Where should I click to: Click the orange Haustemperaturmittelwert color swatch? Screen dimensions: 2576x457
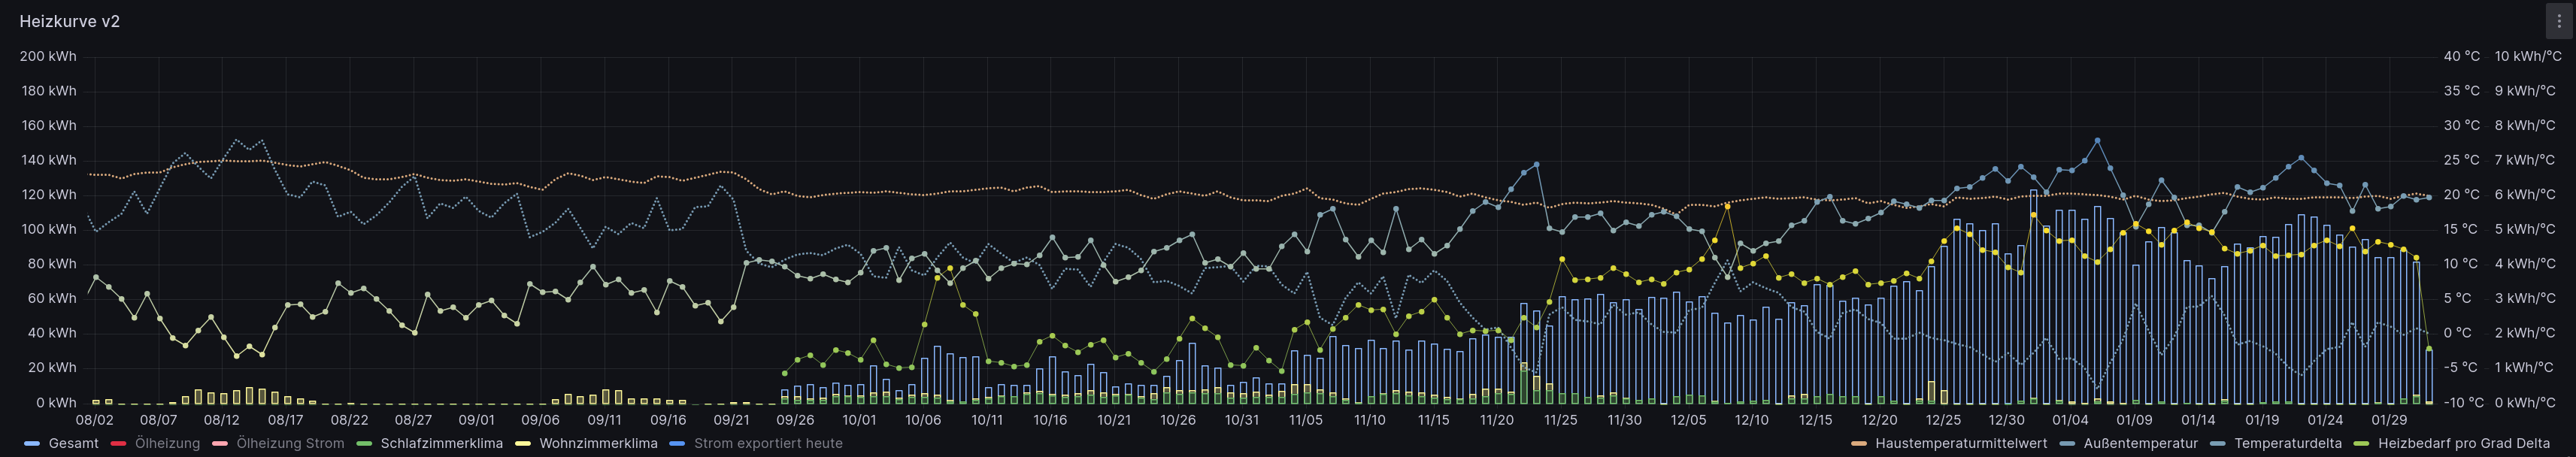1859,443
